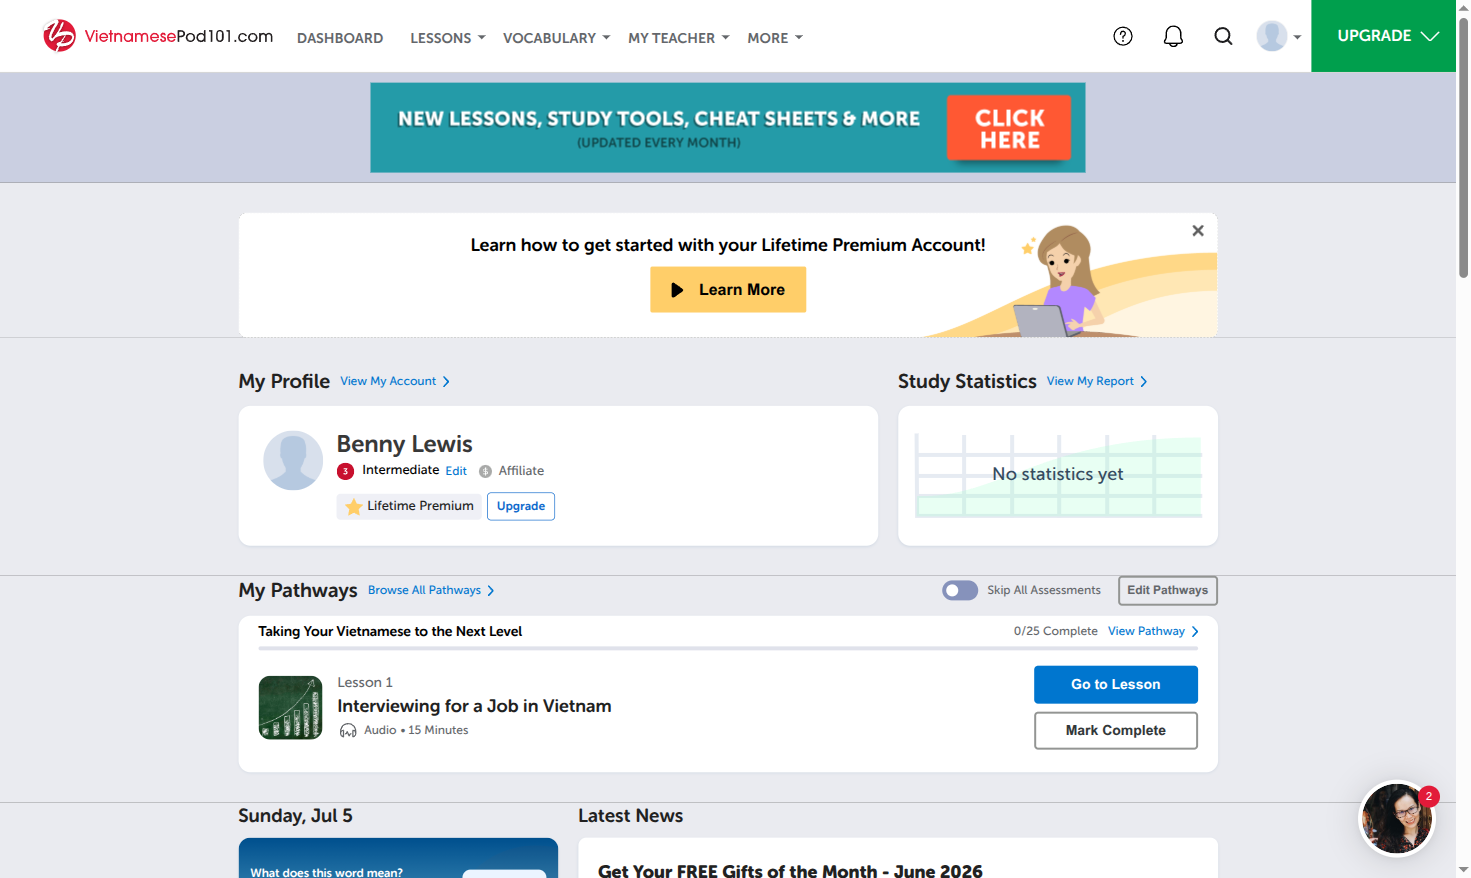Screen dimensions: 1471x878
Task: Click the Mark Complete button
Action: pyautogui.click(x=1115, y=731)
